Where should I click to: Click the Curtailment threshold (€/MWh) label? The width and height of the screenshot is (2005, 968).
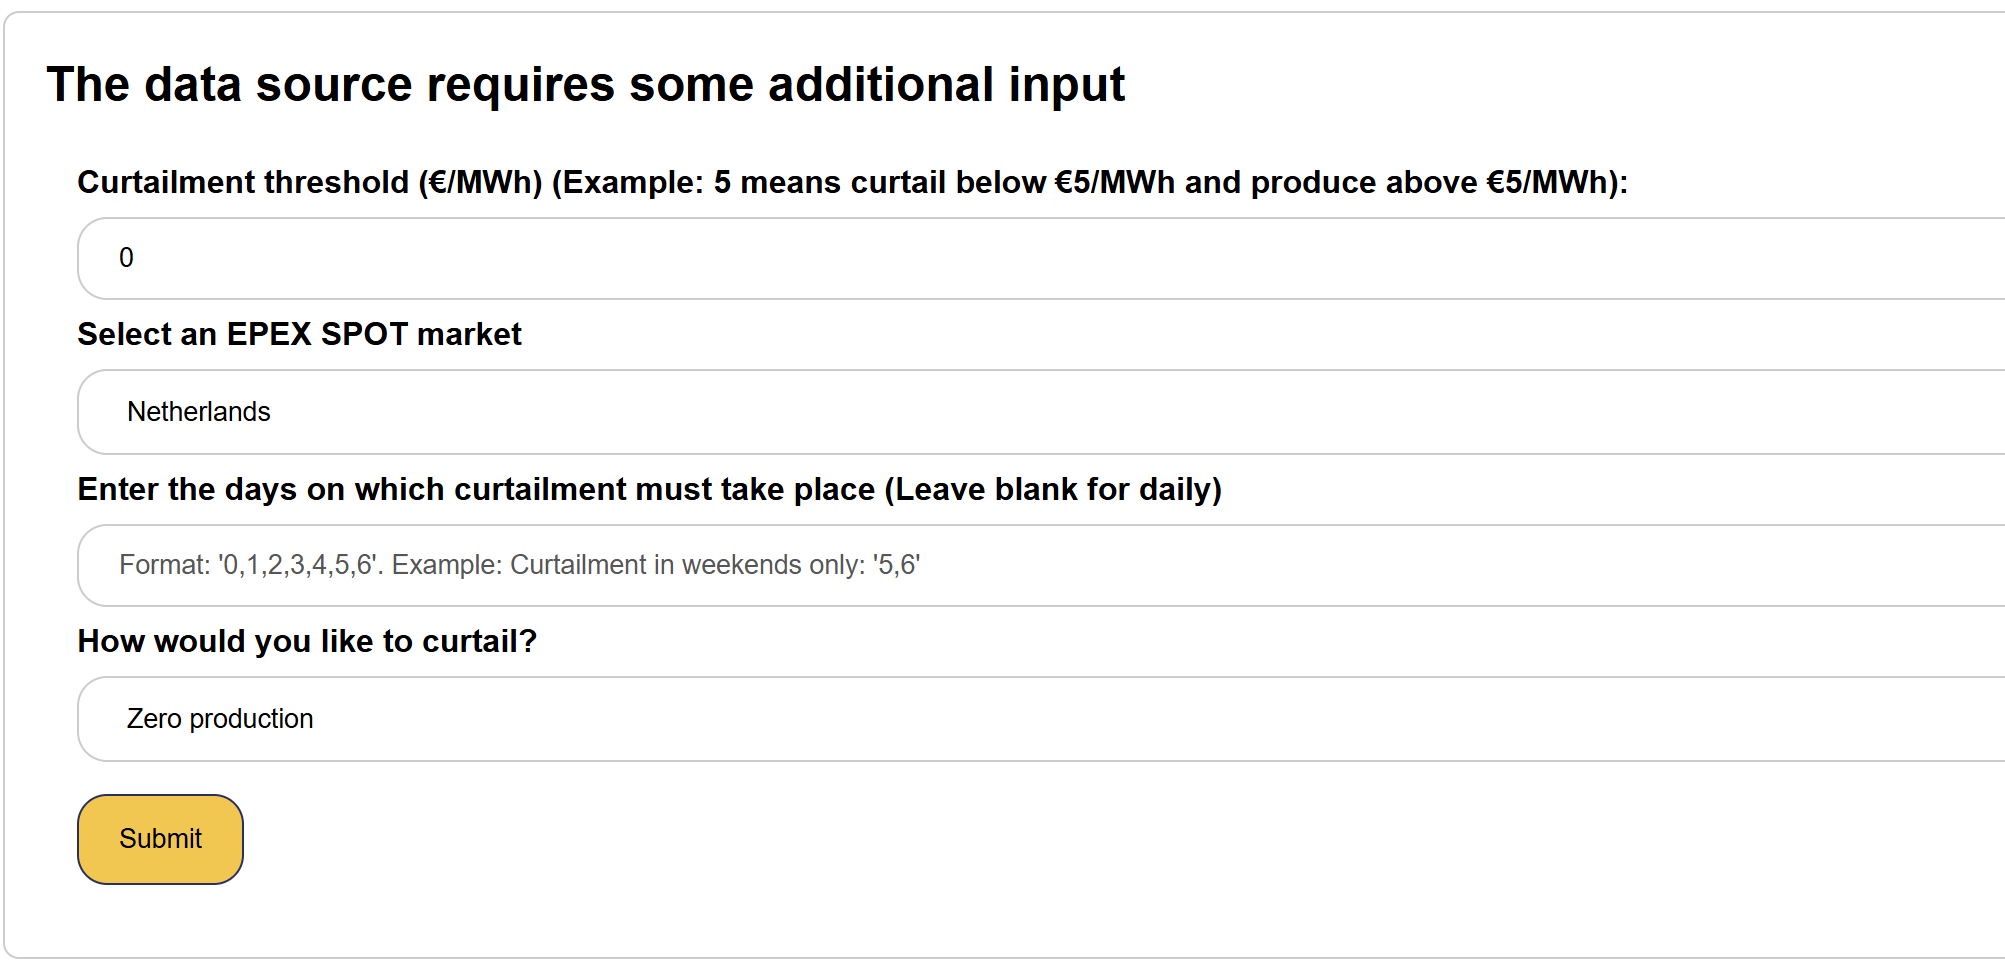point(852,182)
